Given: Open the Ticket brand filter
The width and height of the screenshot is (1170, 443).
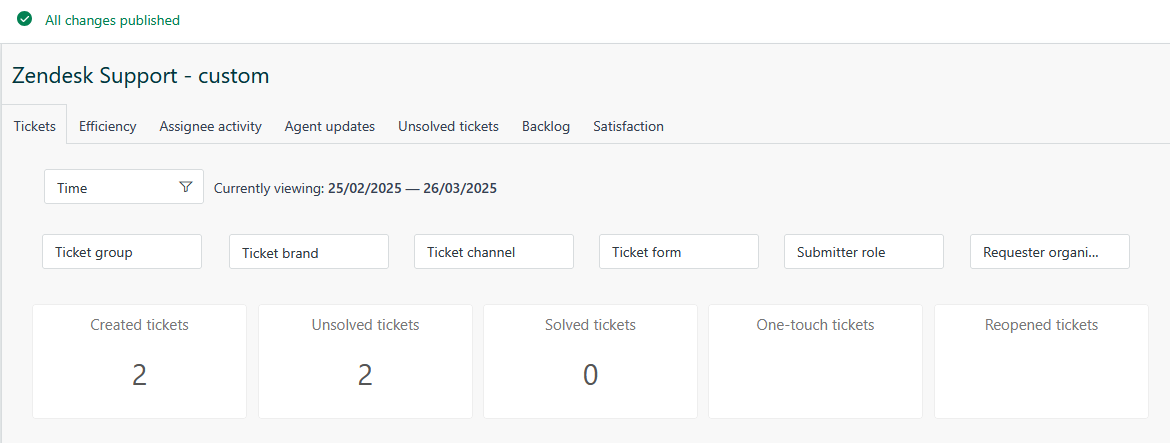Looking at the screenshot, I should [x=309, y=253].
